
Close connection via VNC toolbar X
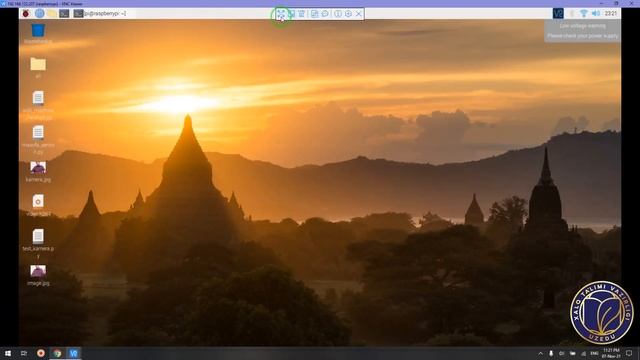pyautogui.click(x=359, y=14)
